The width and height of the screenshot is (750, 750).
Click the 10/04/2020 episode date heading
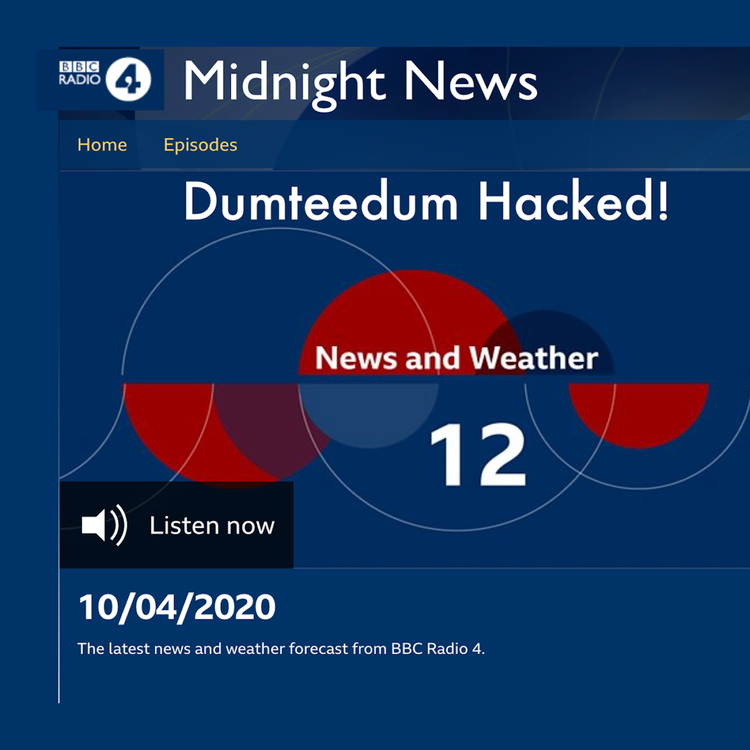[177, 607]
